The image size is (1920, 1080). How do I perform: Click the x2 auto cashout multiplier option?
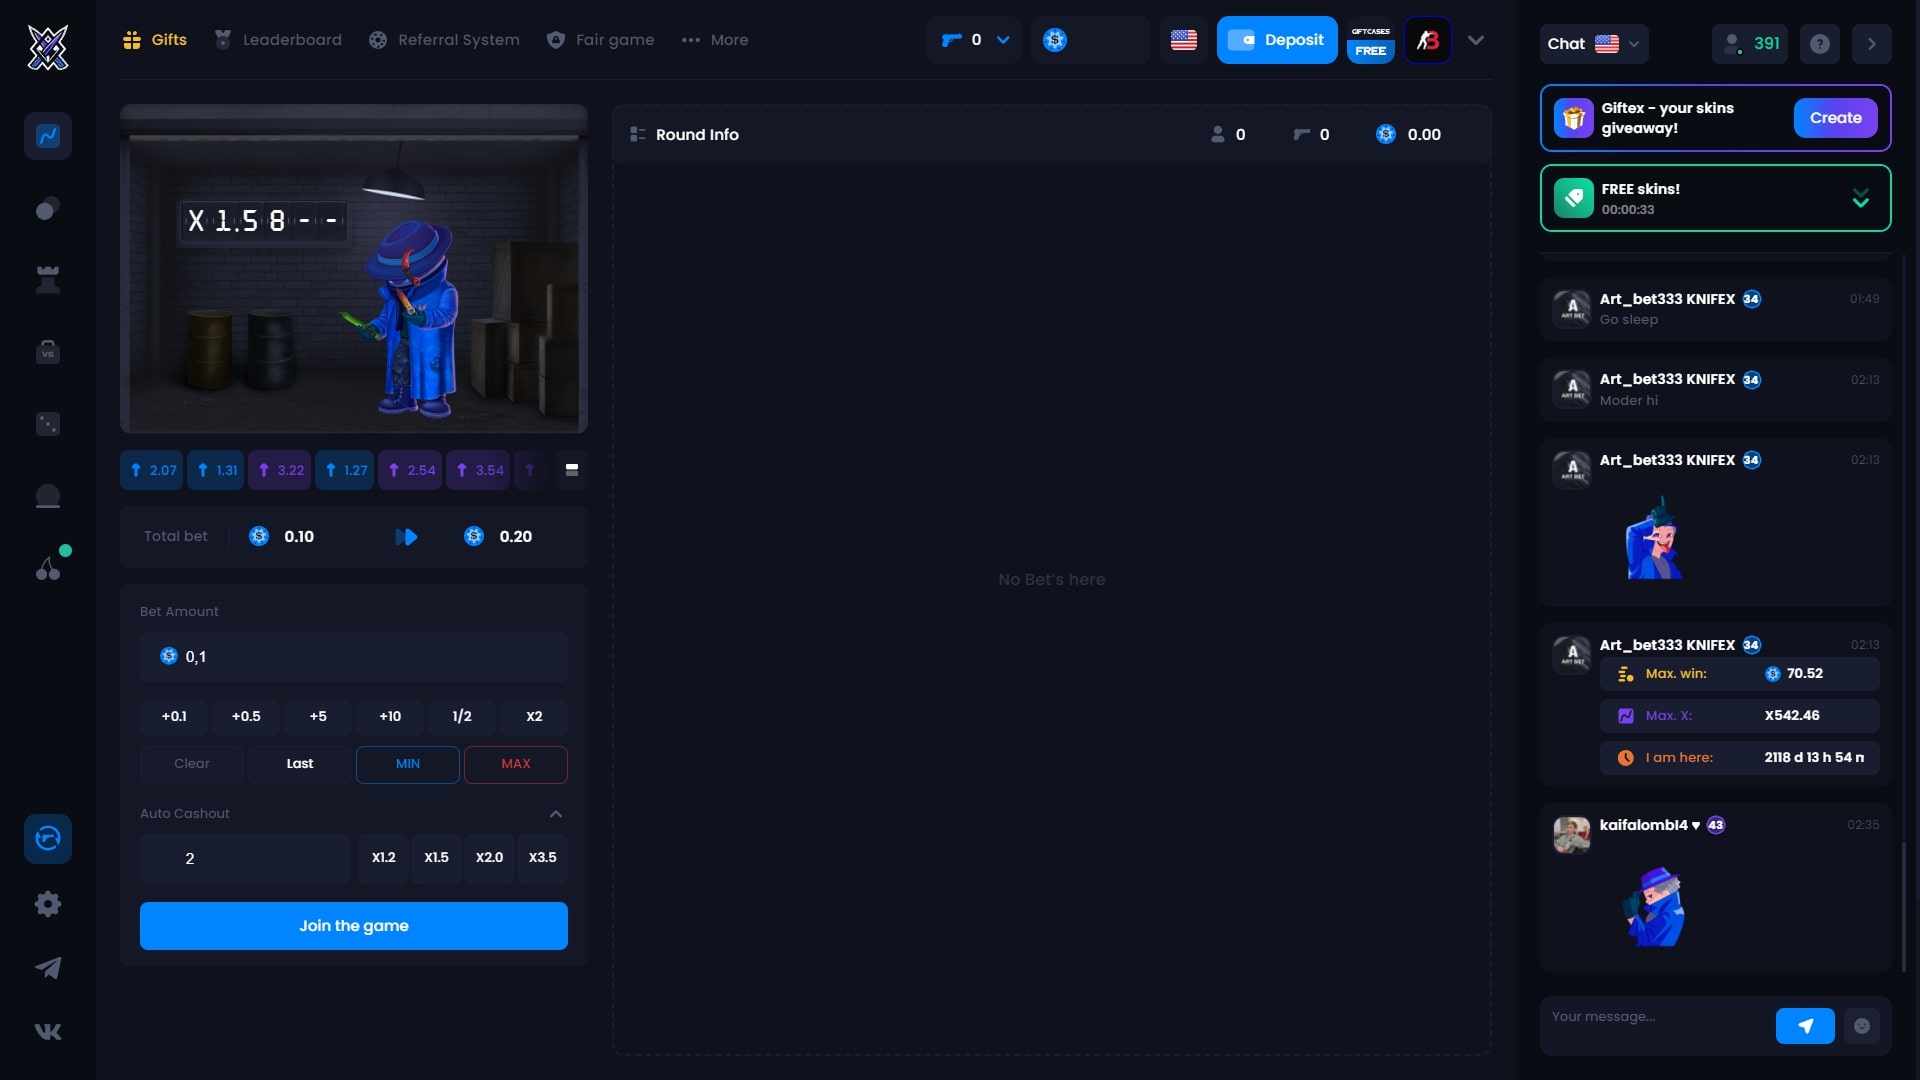tap(489, 857)
